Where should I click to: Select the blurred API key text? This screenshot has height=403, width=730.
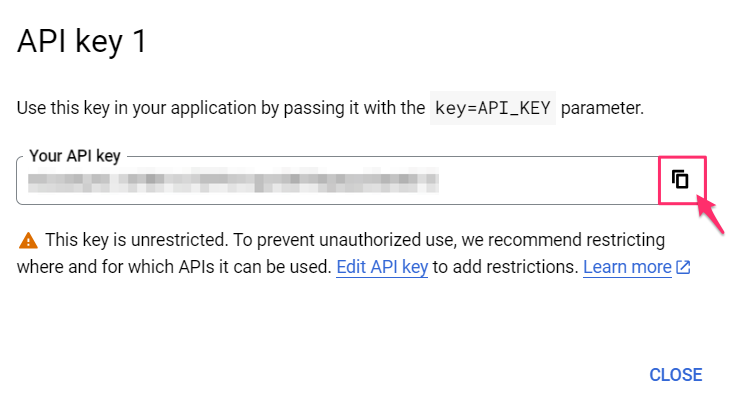coord(232,181)
